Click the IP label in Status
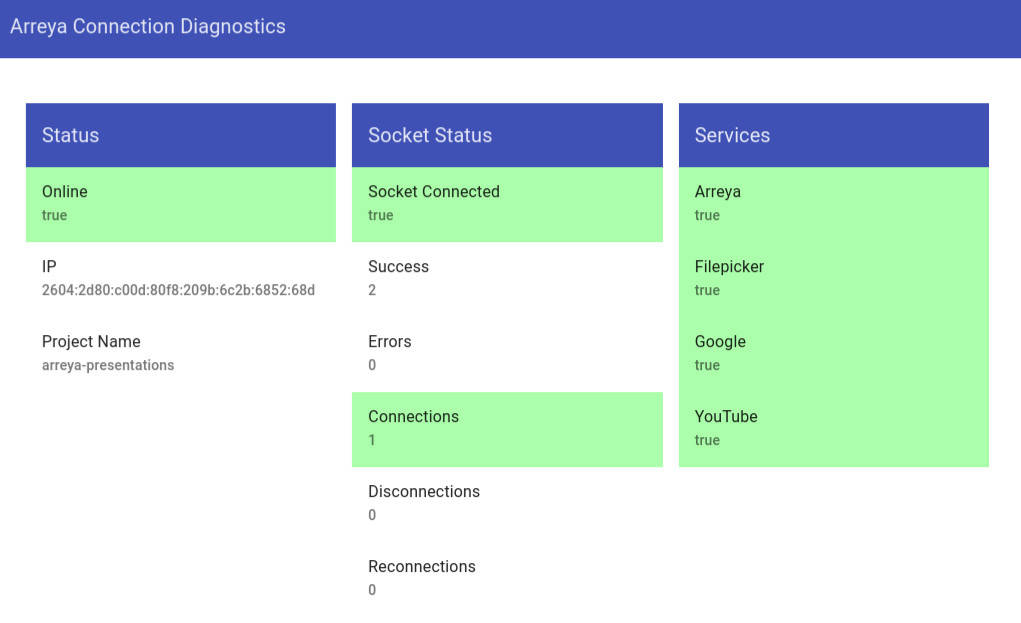 click(x=49, y=267)
